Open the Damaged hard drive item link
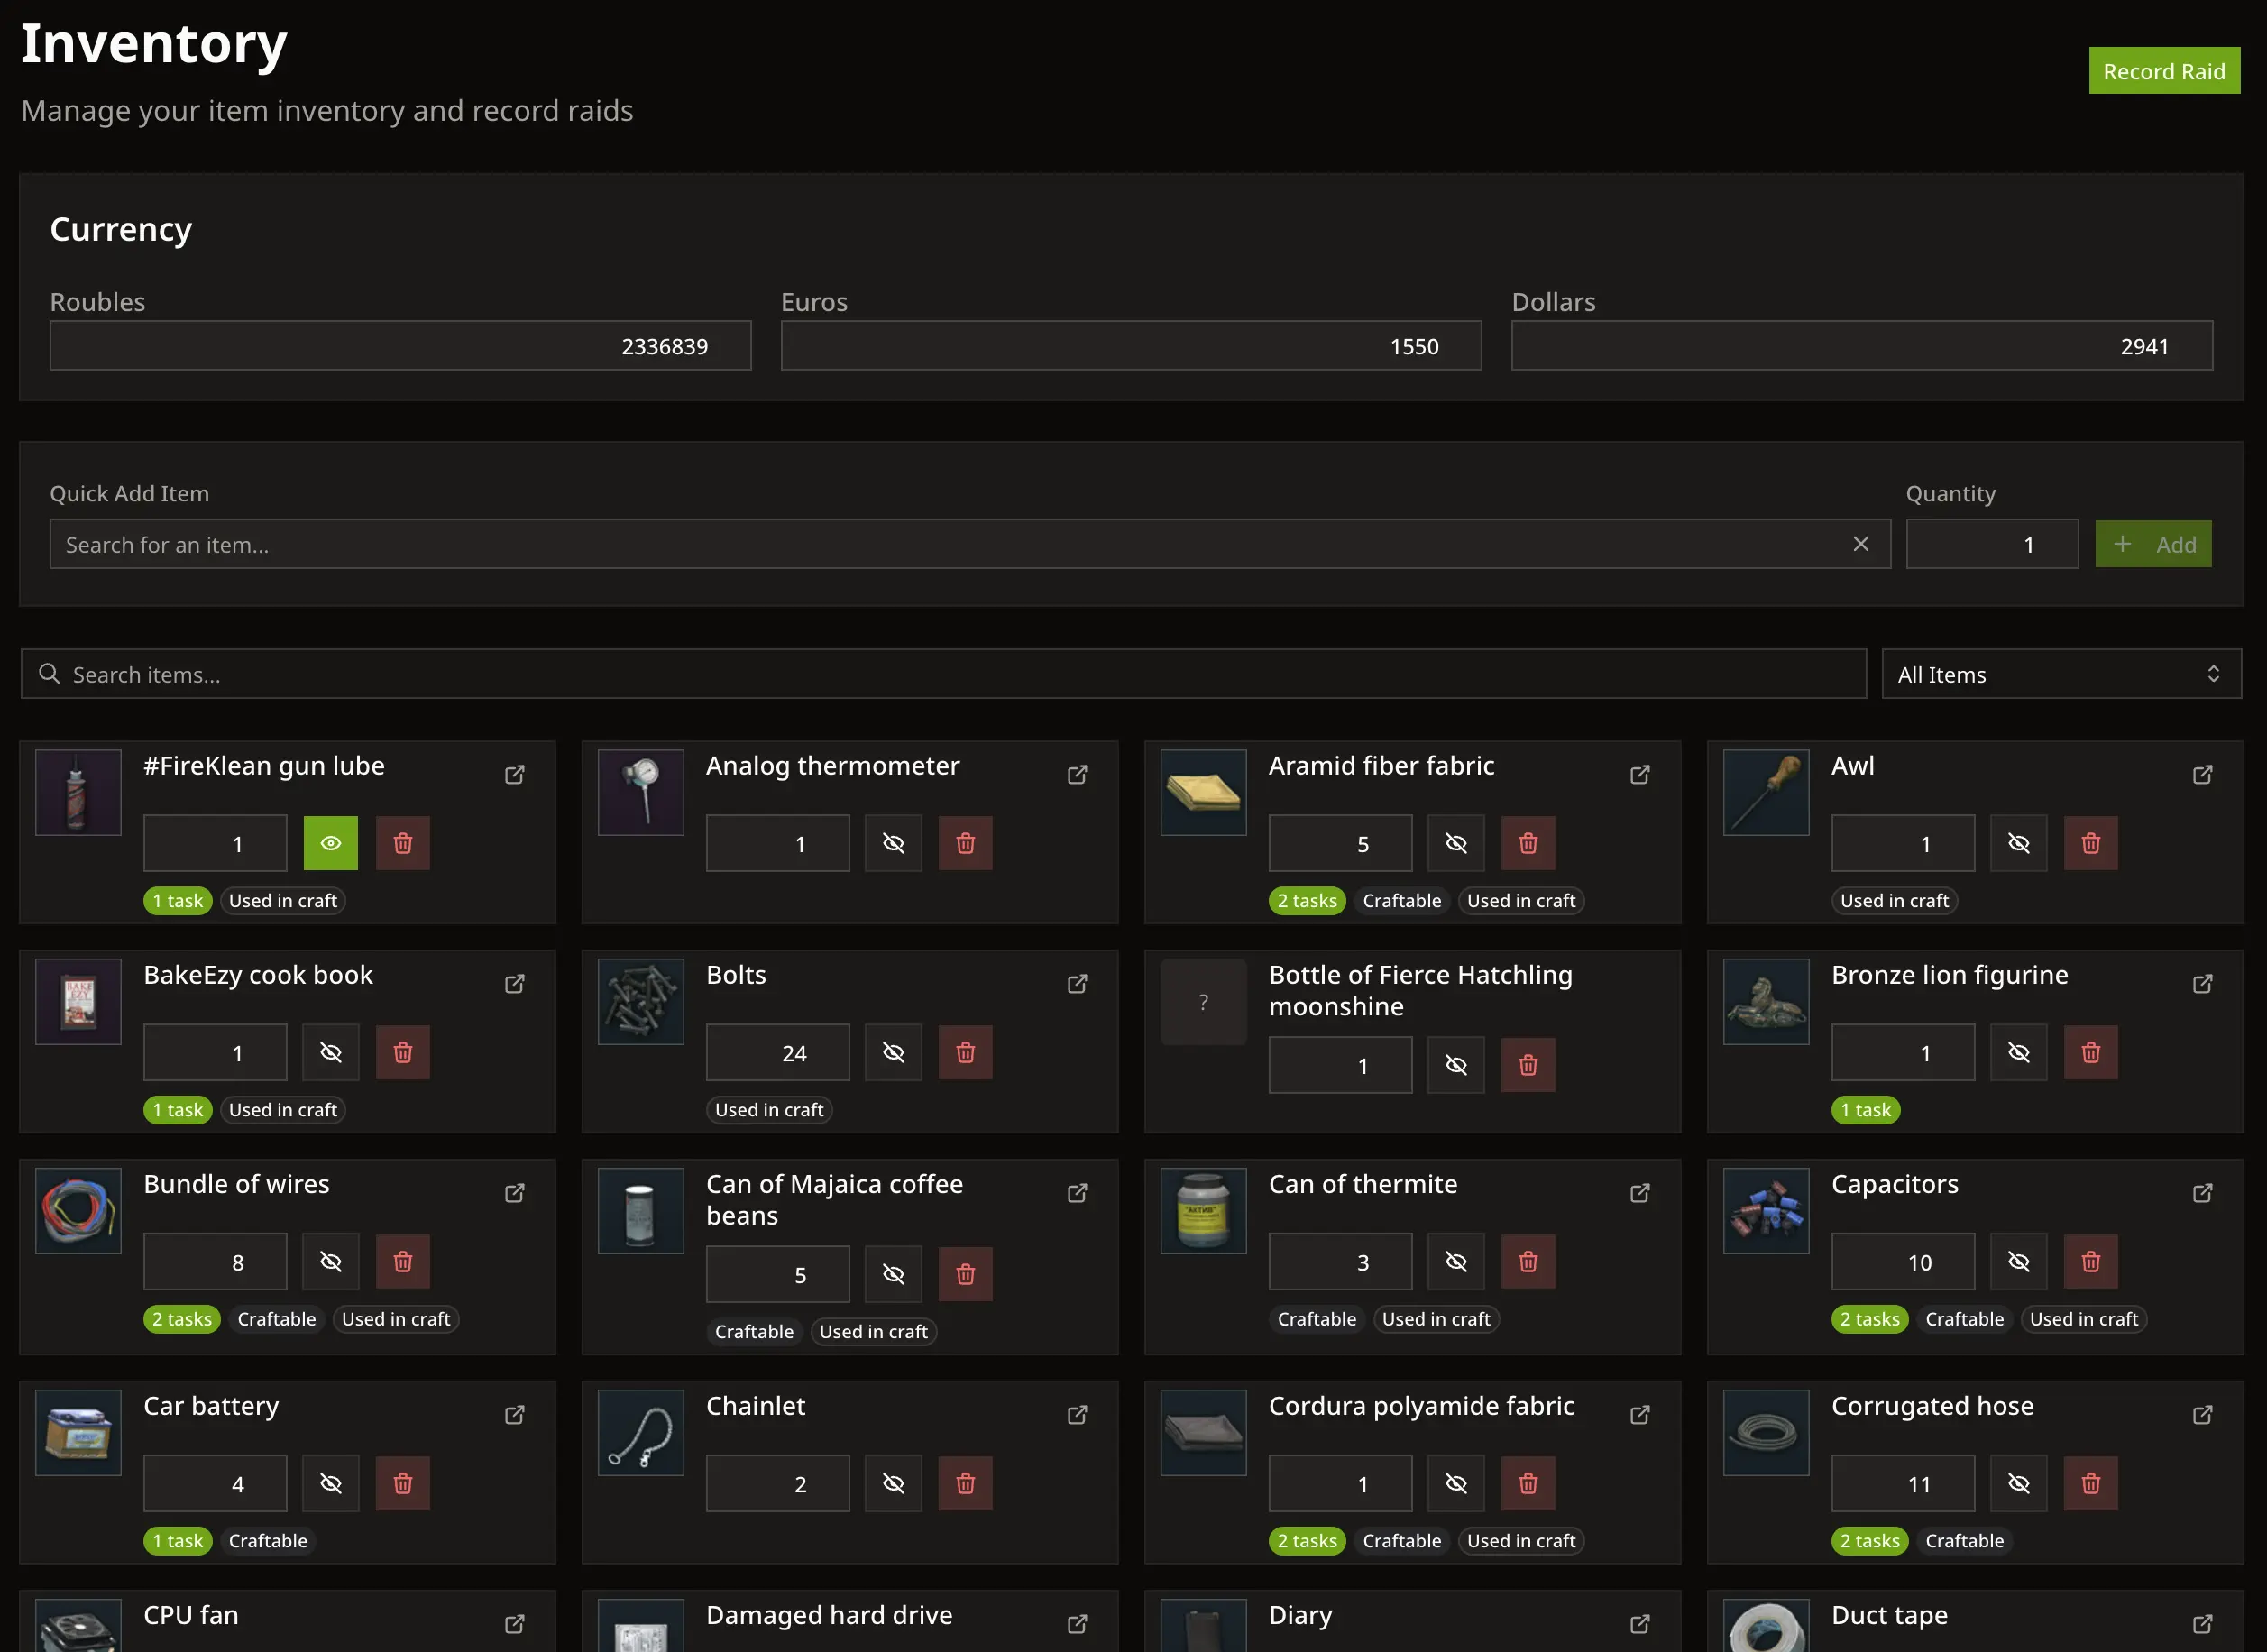This screenshot has width=2267, height=1652. coord(1077,1623)
